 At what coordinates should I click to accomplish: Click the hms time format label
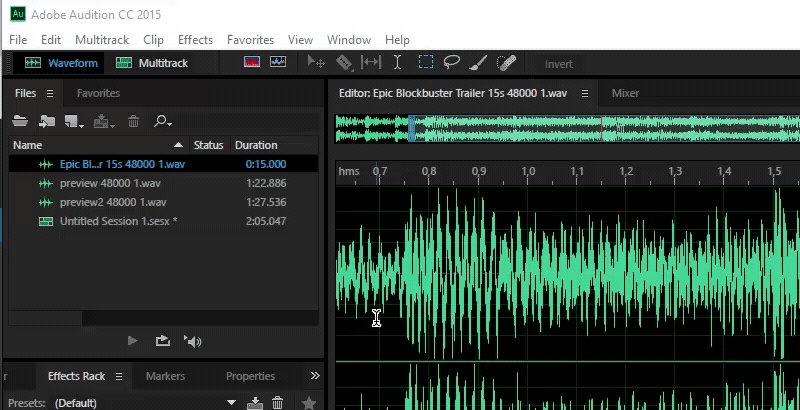click(x=349, y=171)
